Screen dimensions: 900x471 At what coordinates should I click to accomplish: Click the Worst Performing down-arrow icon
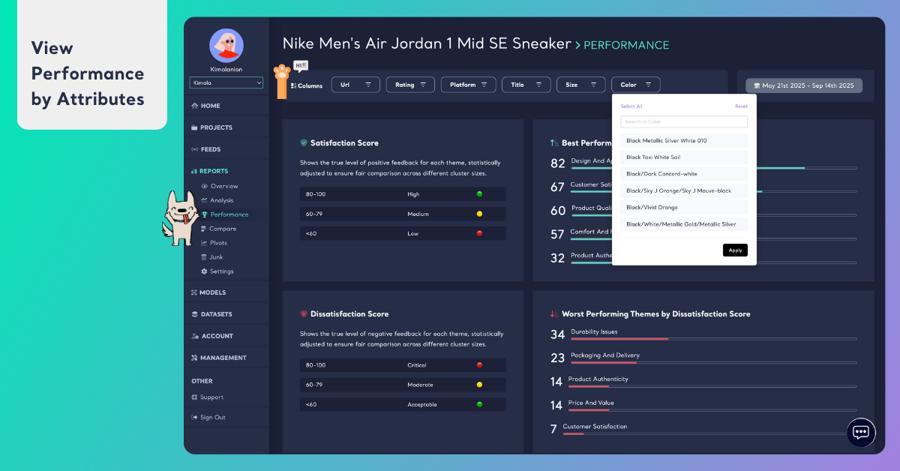(x=553, y=314)
